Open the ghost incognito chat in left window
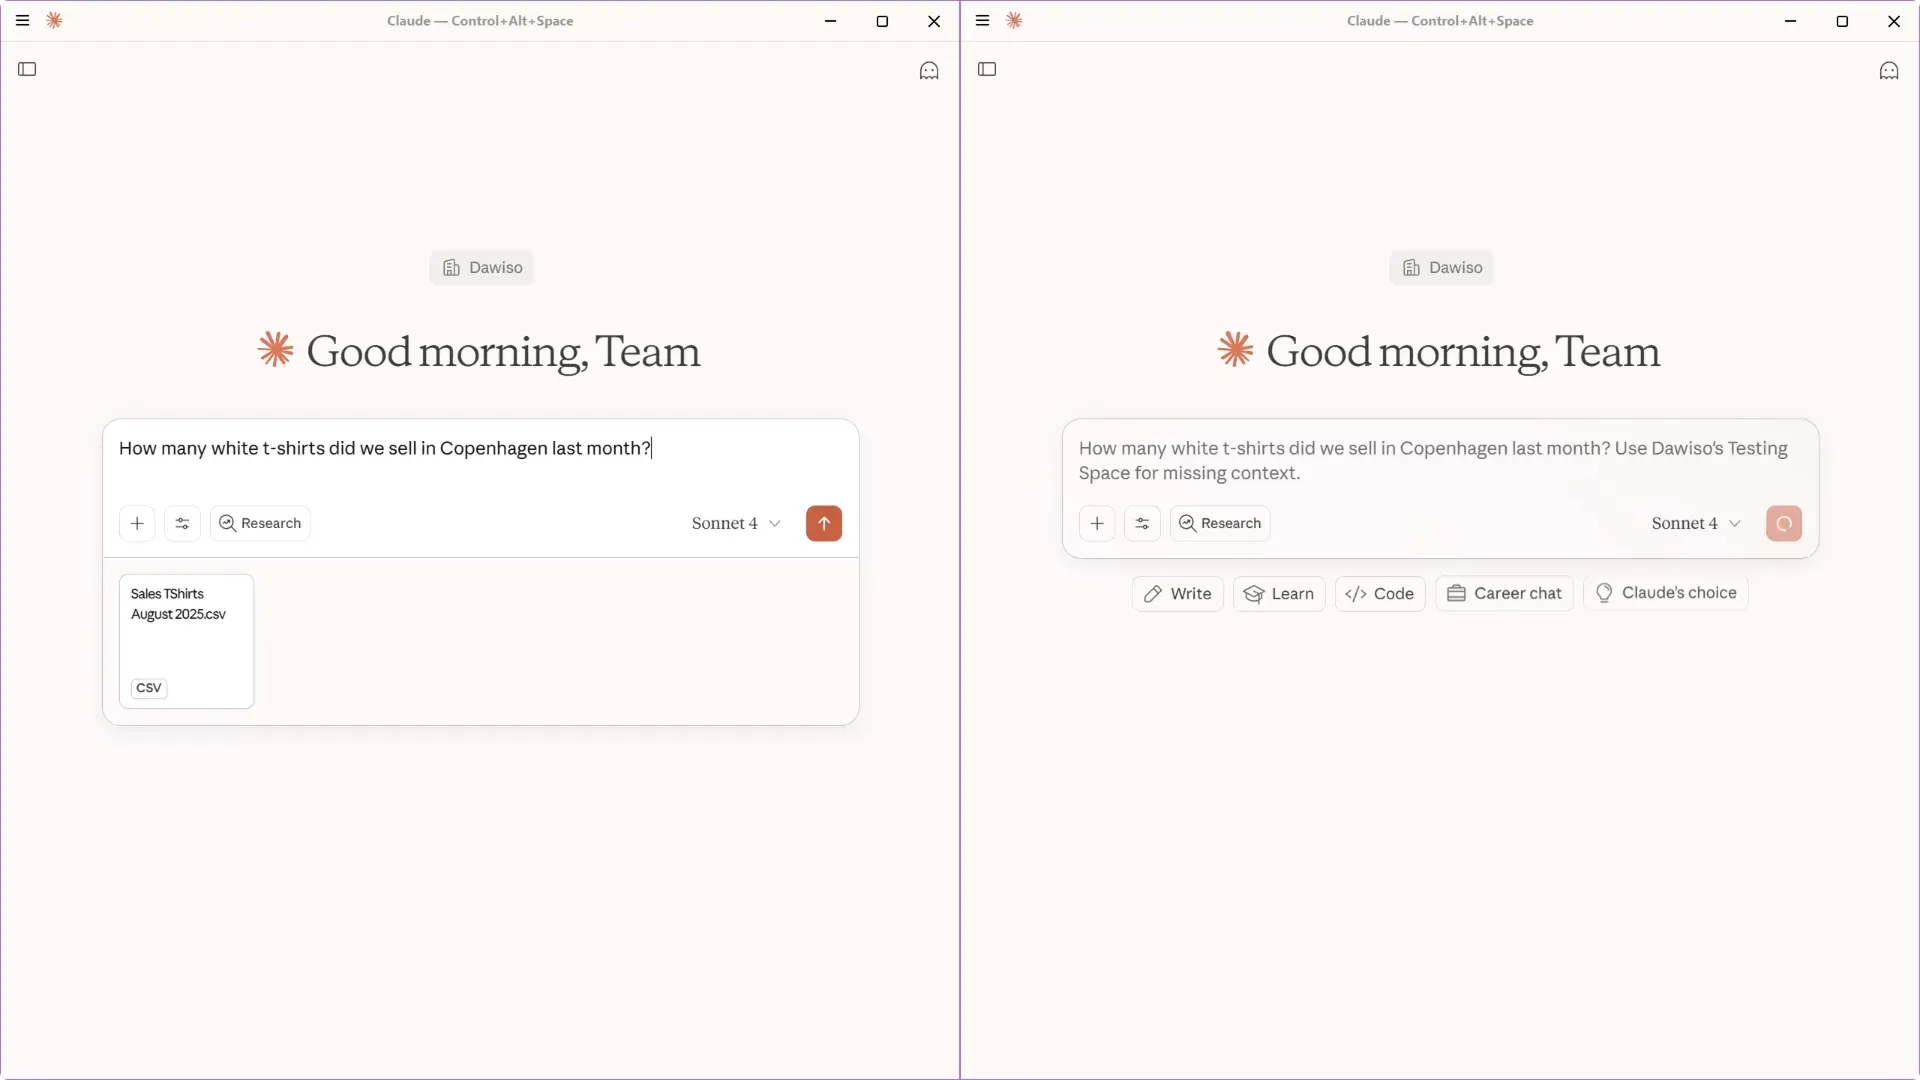The width and height of the screenshot is (1920, 1080). (929, 70)
